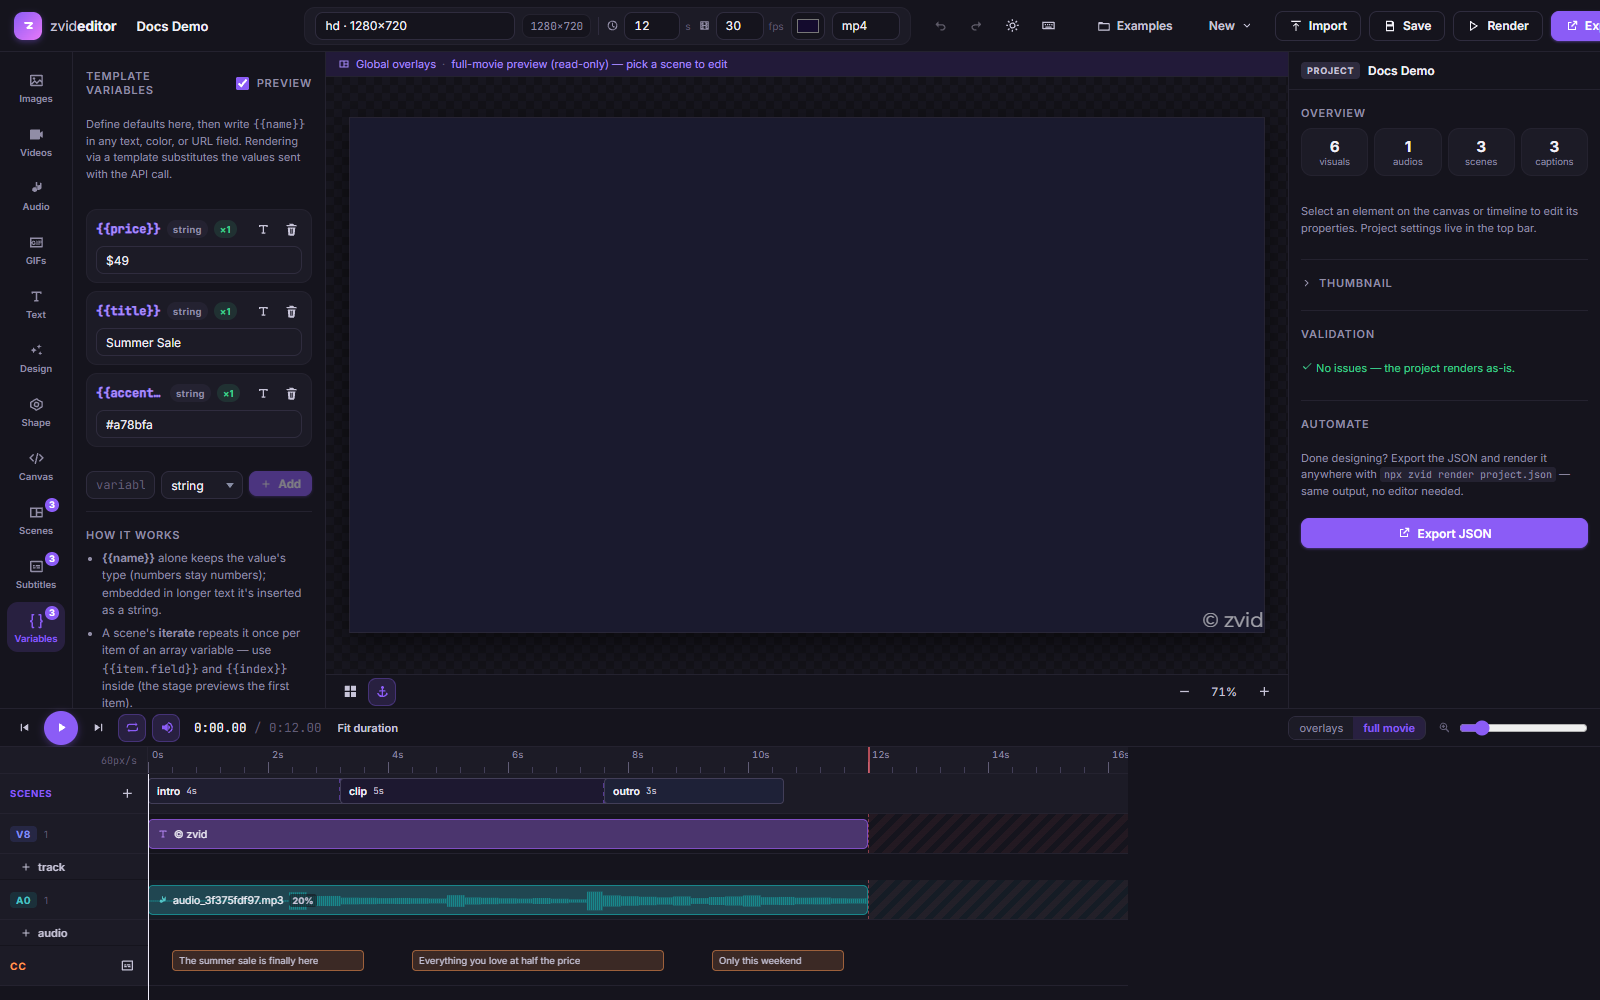1600x1000 pixels.
Task: Open the Design panel in sidebar
Action: pyautogui.click(x=36, y=358)
